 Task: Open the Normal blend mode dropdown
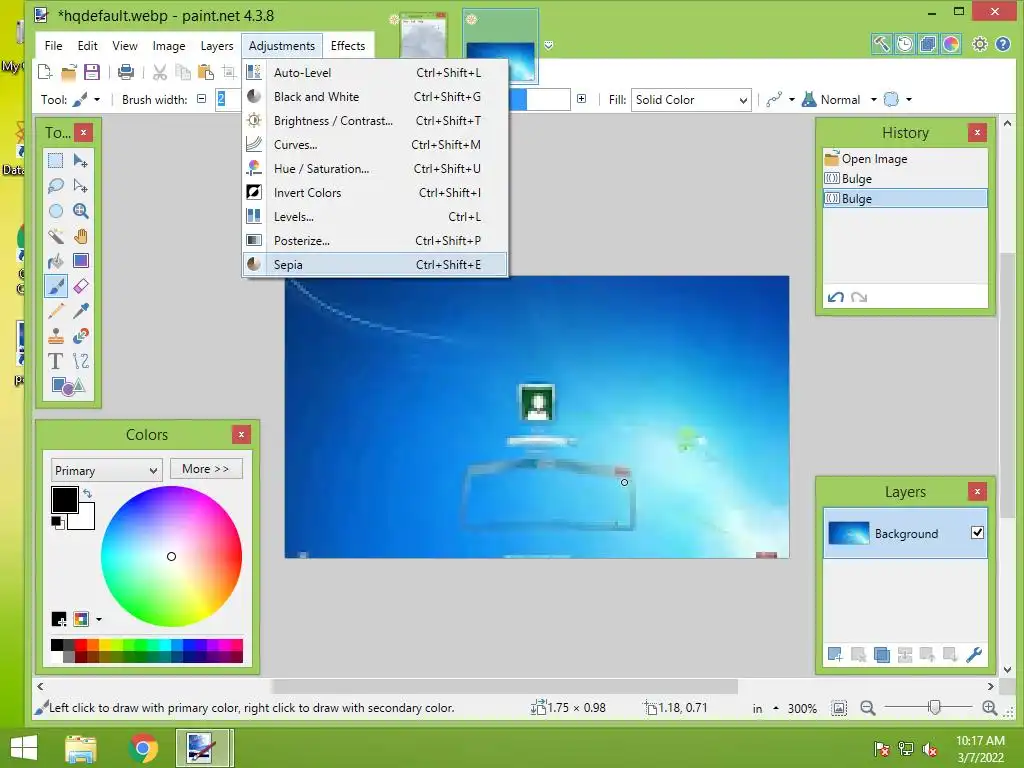[873, 100]
